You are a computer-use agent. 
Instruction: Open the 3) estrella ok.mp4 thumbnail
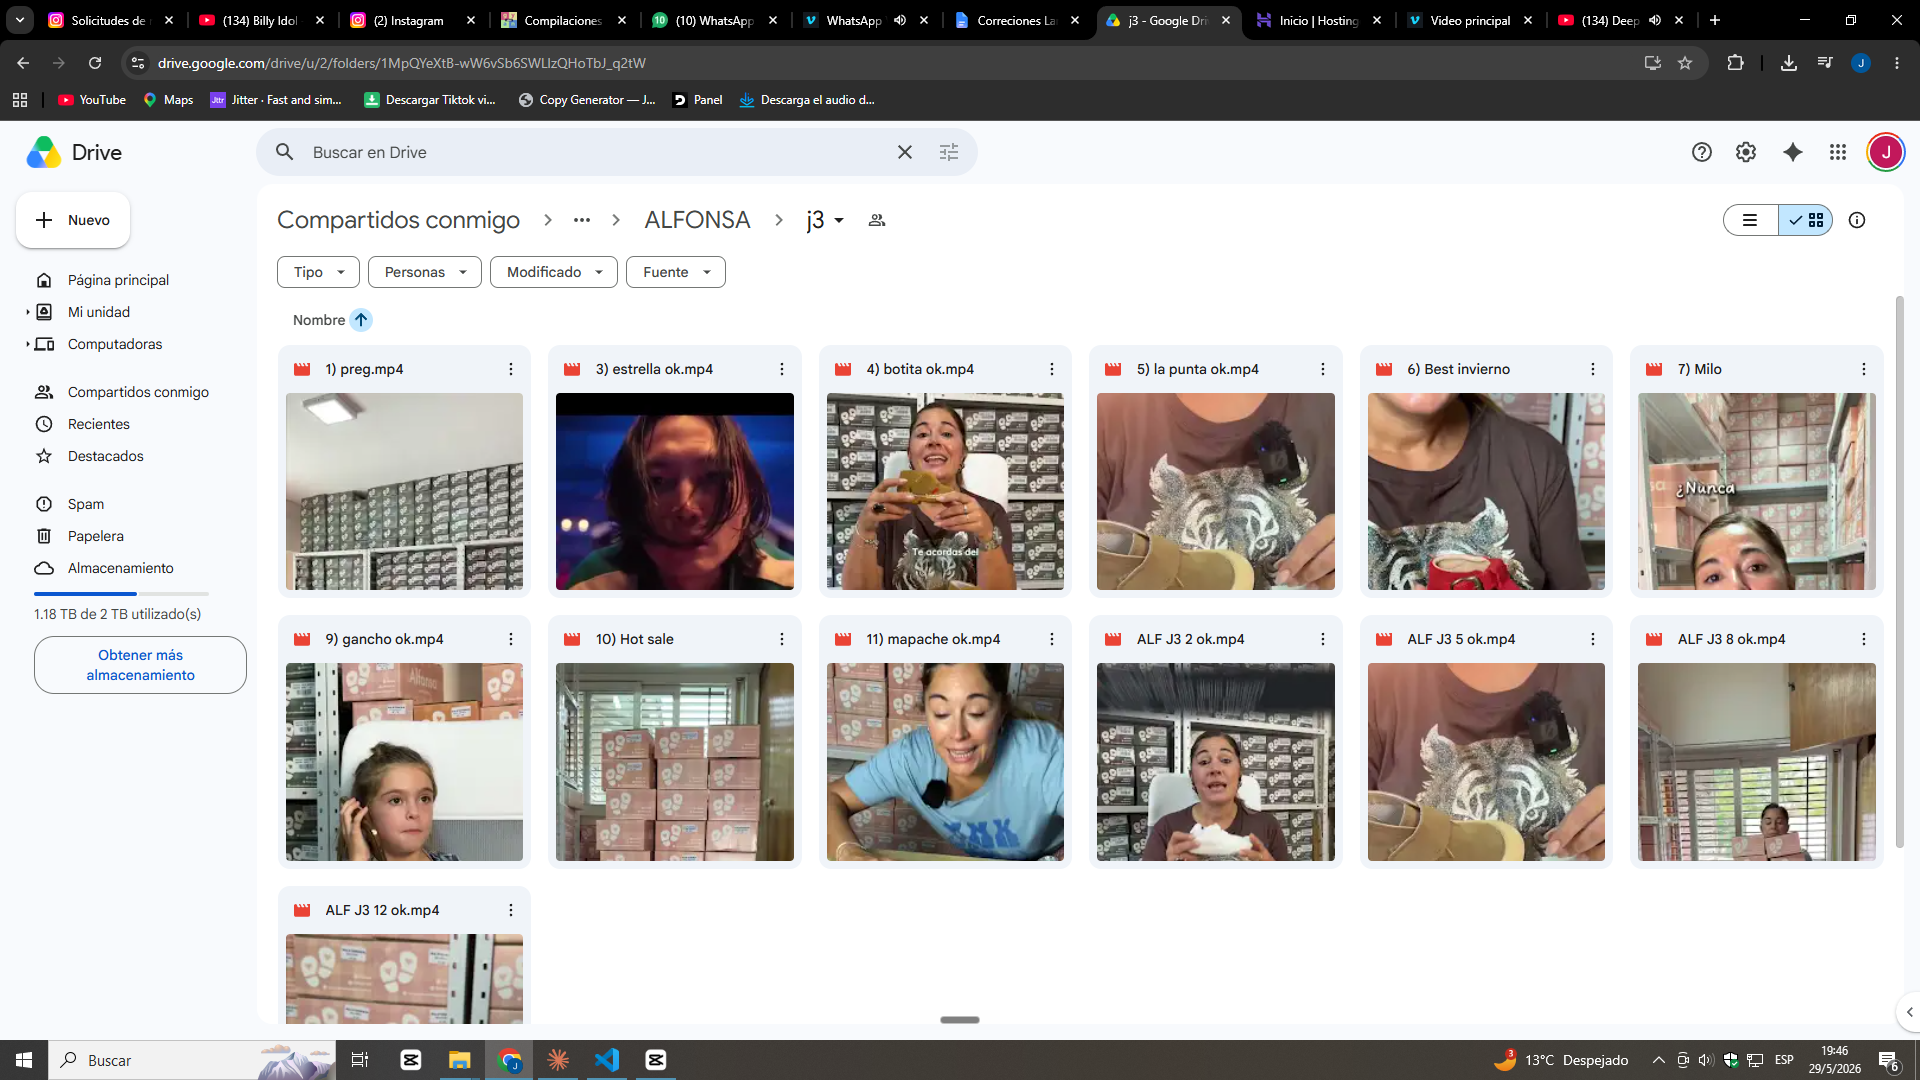675,491
